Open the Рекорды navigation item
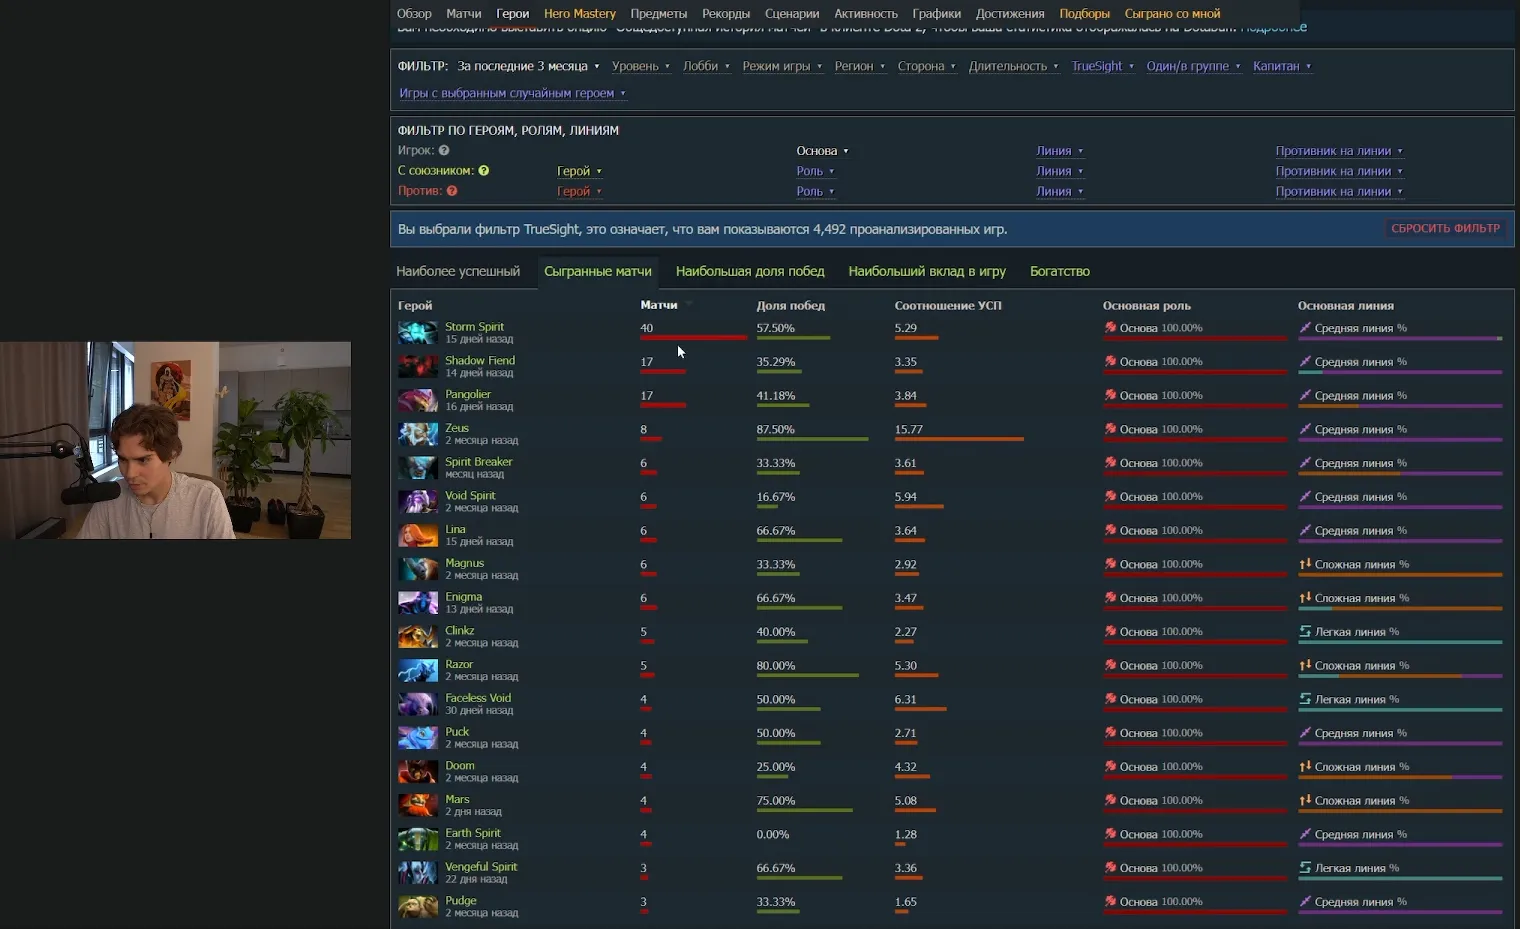The height and width of the screenshot is (929, 1520). [x=726, y=13]
